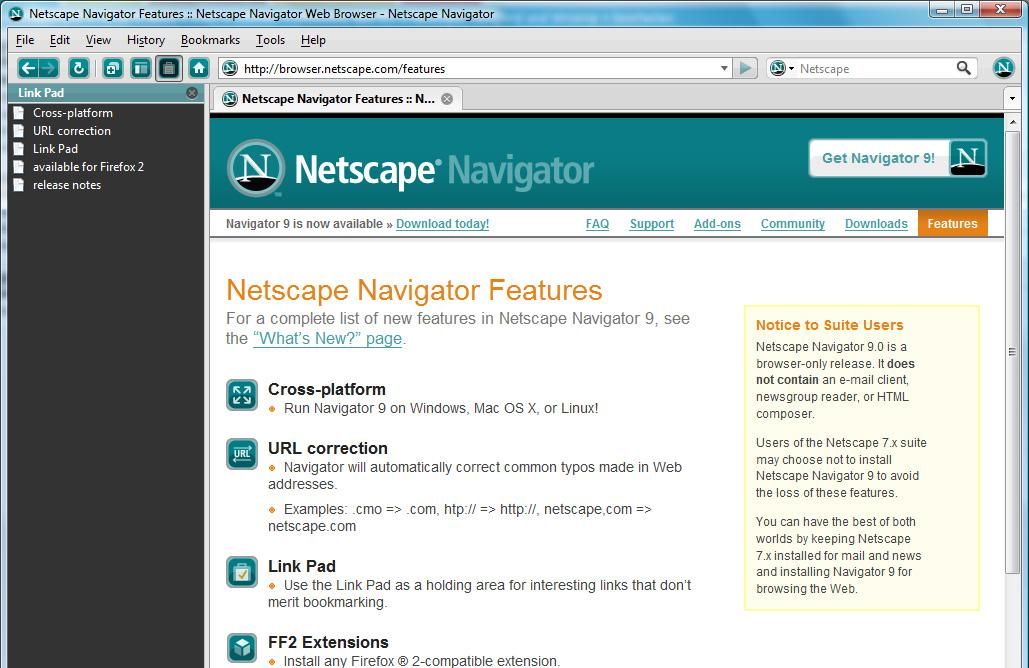
Task: Go back using the Back arrow button
Action: click(28, 68)
